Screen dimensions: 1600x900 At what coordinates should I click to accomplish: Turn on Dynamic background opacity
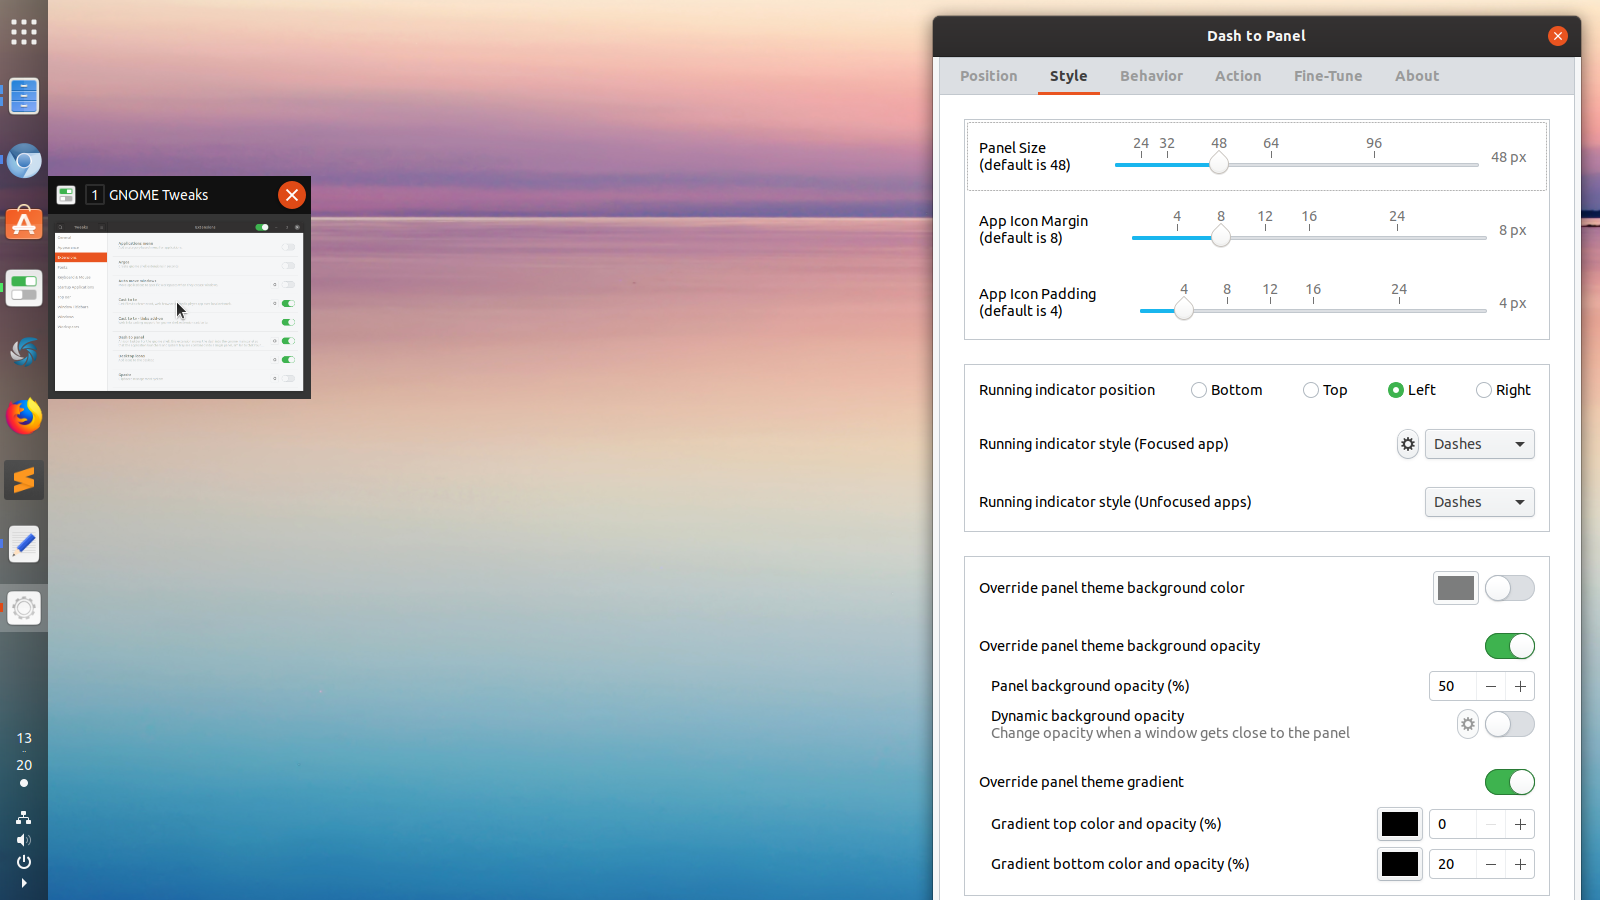click(x=1510, y=724)
